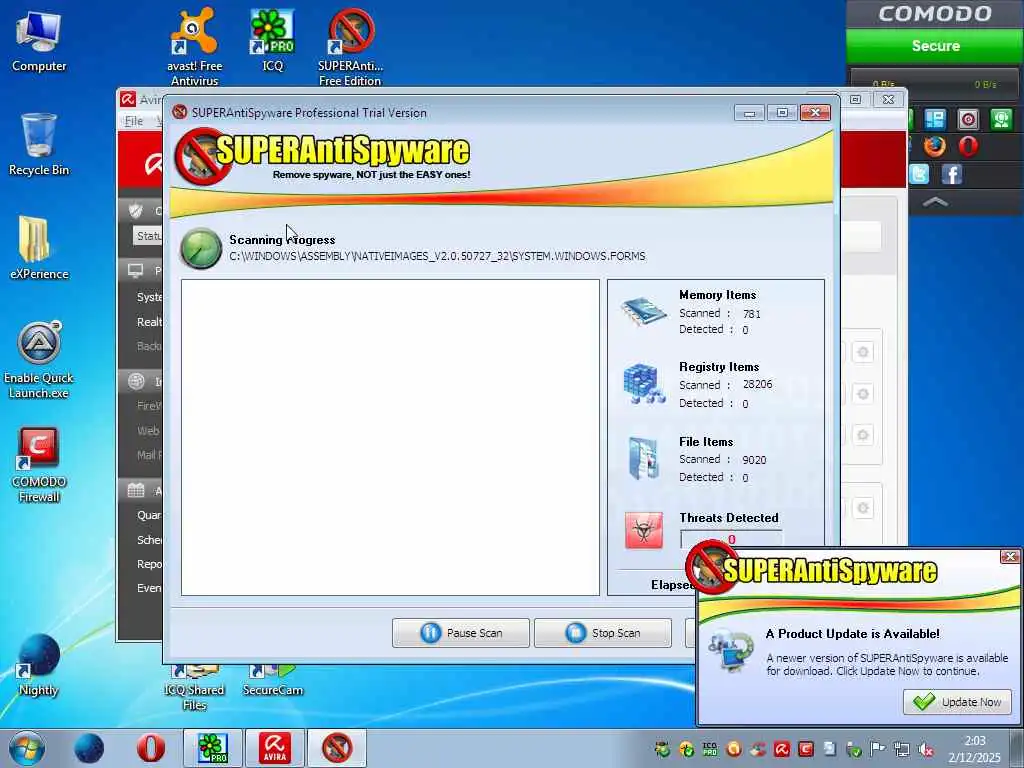The width and height of the screenshot is (1024, 768).
Task: Select the SecureCam desktop shortcut
Action: tap(272, 681)
